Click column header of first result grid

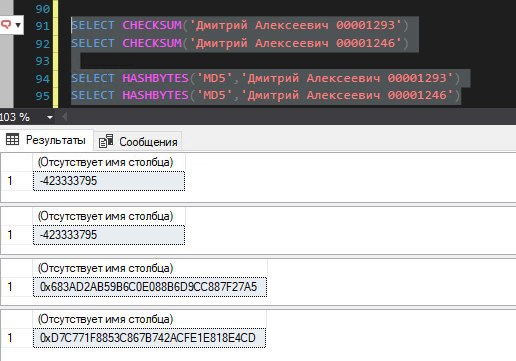[x=109, y=162]
